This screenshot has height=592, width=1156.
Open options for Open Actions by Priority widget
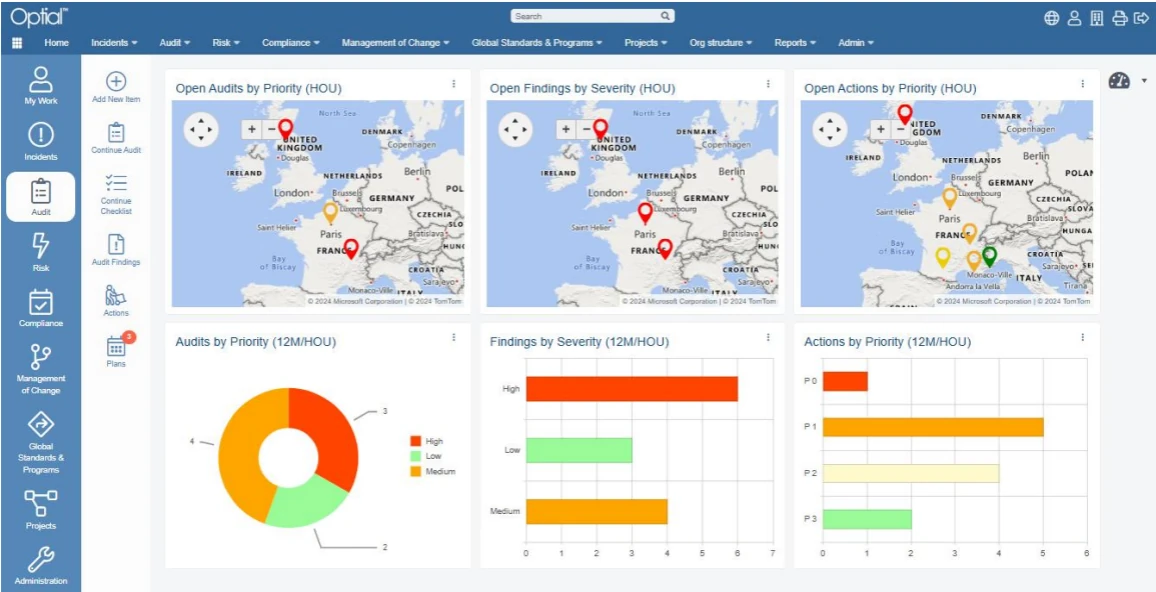click(1082, 84)
